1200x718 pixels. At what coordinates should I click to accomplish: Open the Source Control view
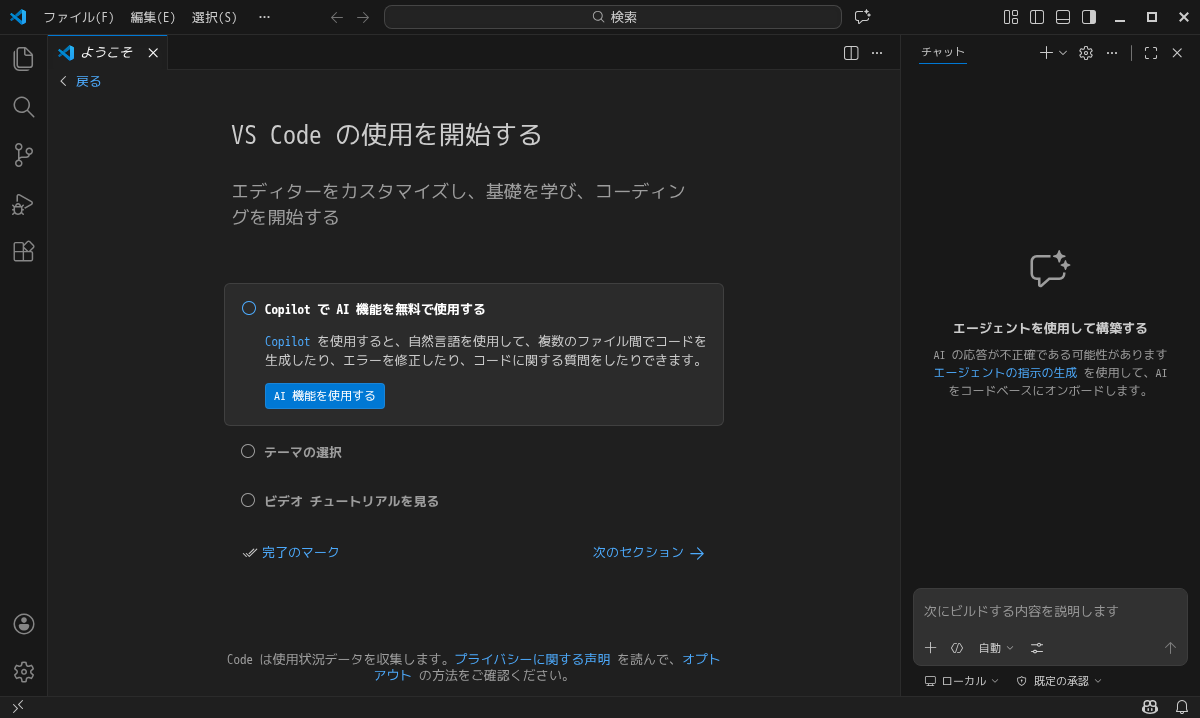(24, 155)
